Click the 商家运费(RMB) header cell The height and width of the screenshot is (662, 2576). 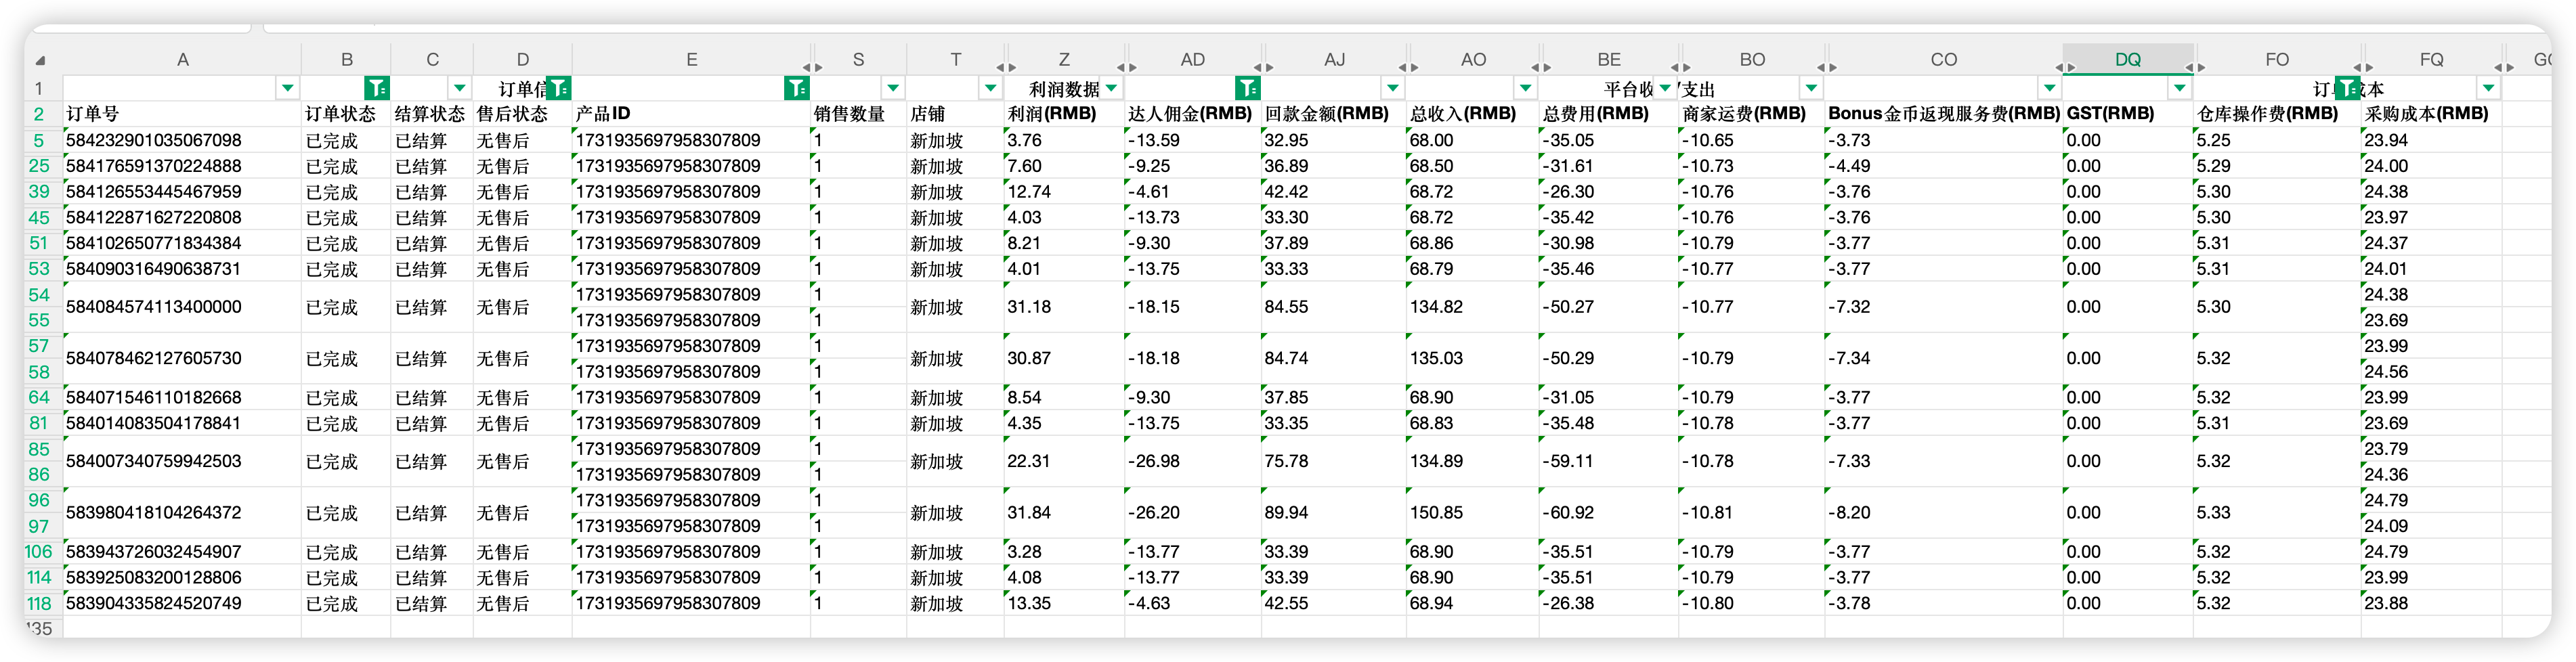(1752, 114)
